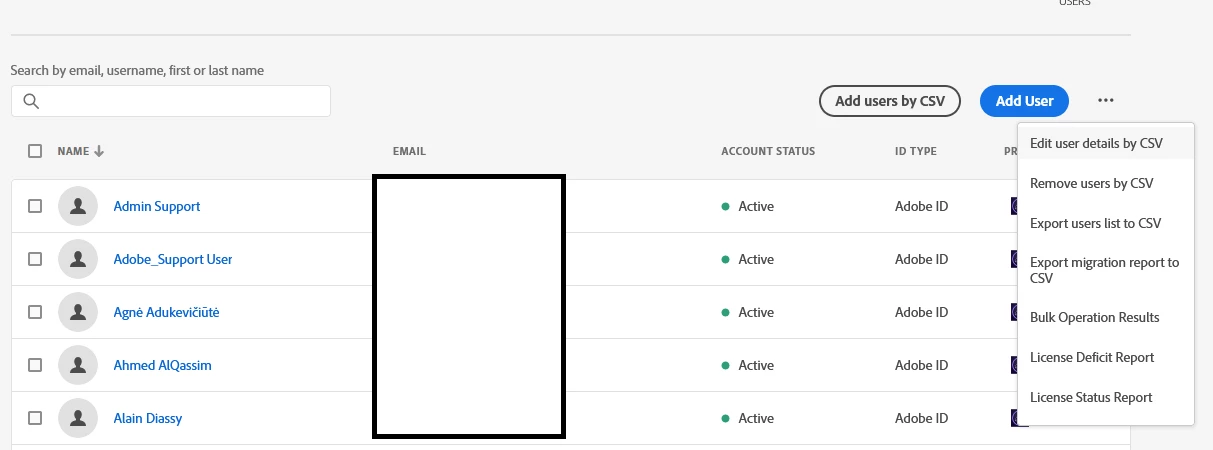Sort by name using the arrow icon

pyautogui.click(x=99, y=151)
